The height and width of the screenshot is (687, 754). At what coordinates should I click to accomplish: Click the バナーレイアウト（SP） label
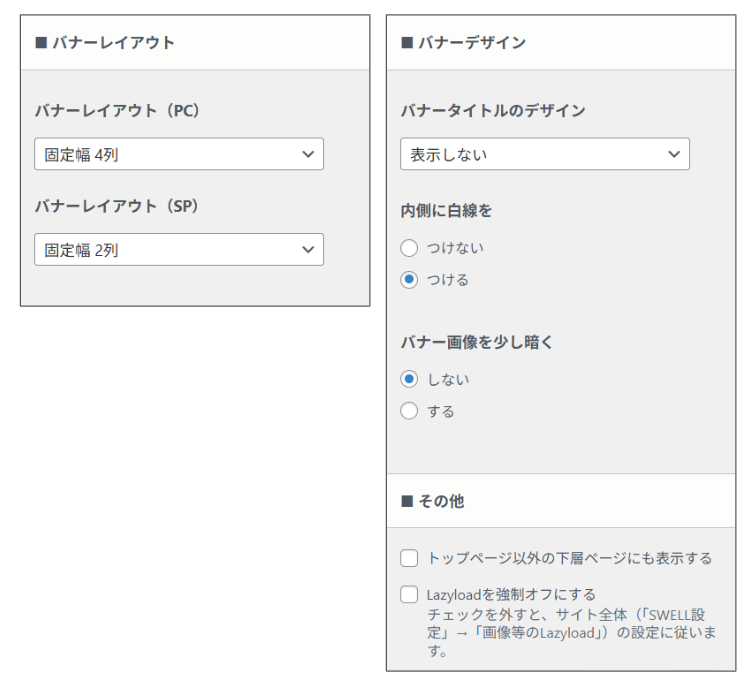tap(117, 206)
